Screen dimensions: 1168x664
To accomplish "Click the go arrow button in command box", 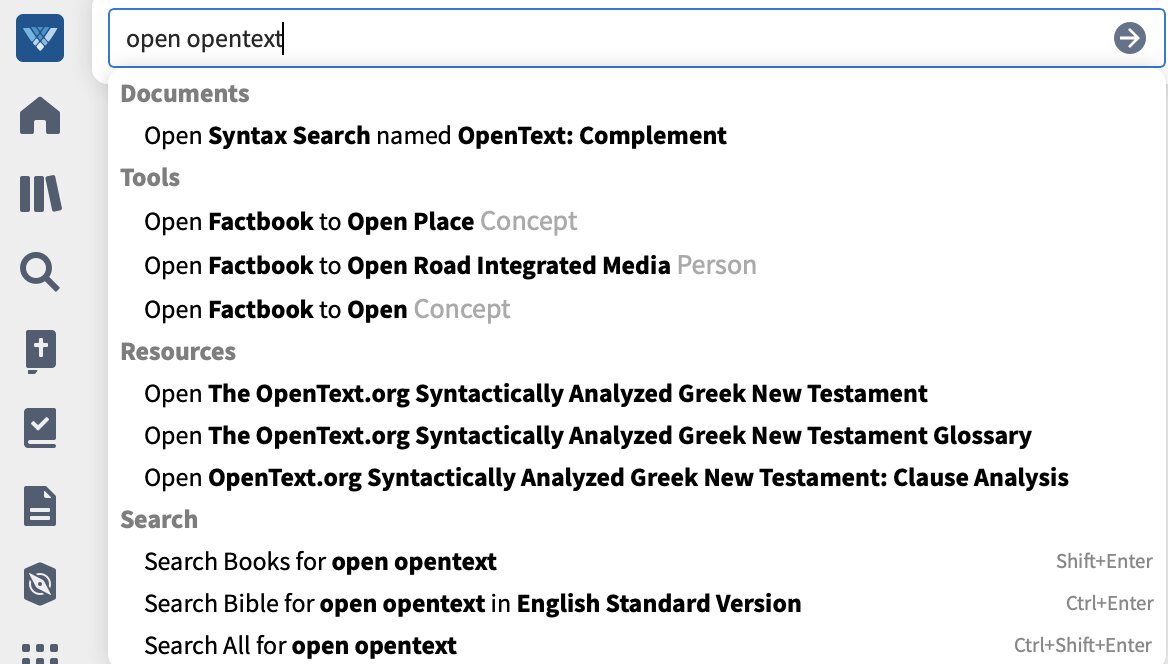I will [x=1129, y=38].
